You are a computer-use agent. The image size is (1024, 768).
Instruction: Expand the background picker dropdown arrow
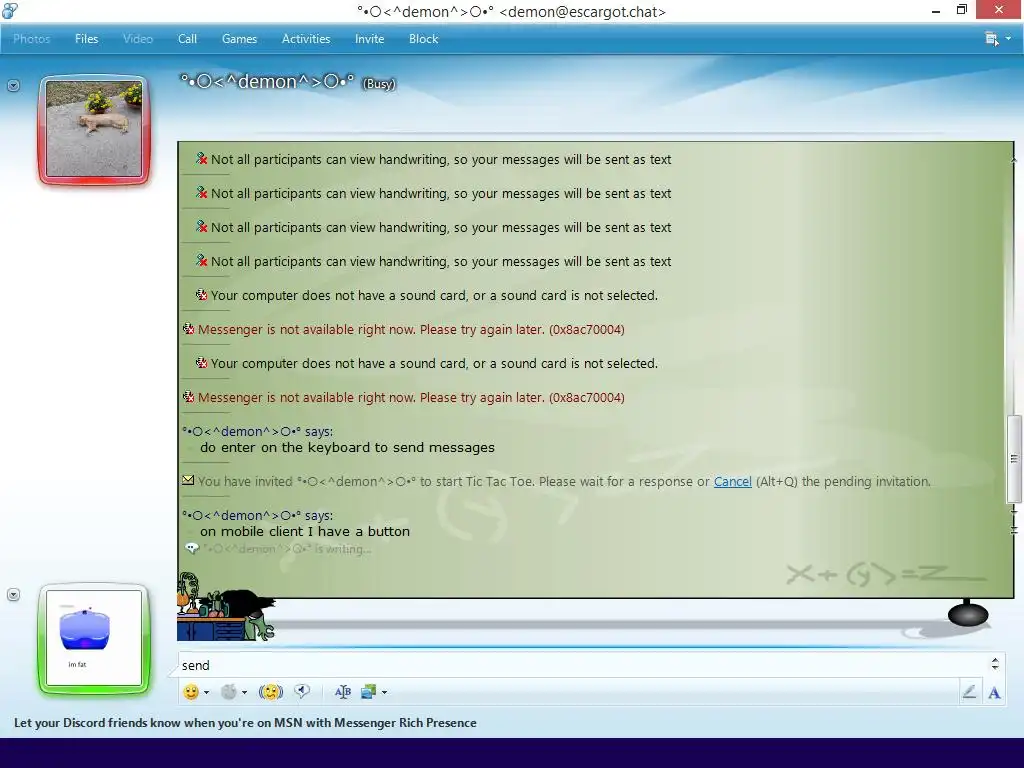[384, 693]
